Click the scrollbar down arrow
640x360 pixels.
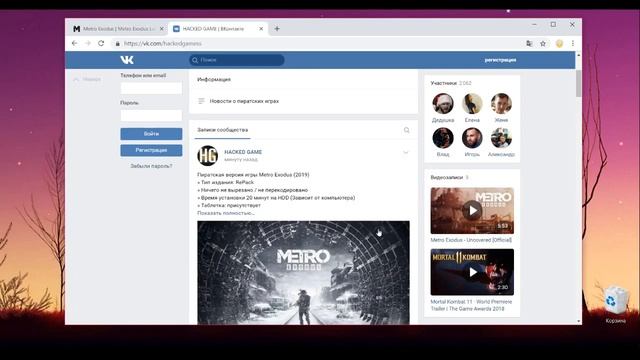[x=578, y=321]
